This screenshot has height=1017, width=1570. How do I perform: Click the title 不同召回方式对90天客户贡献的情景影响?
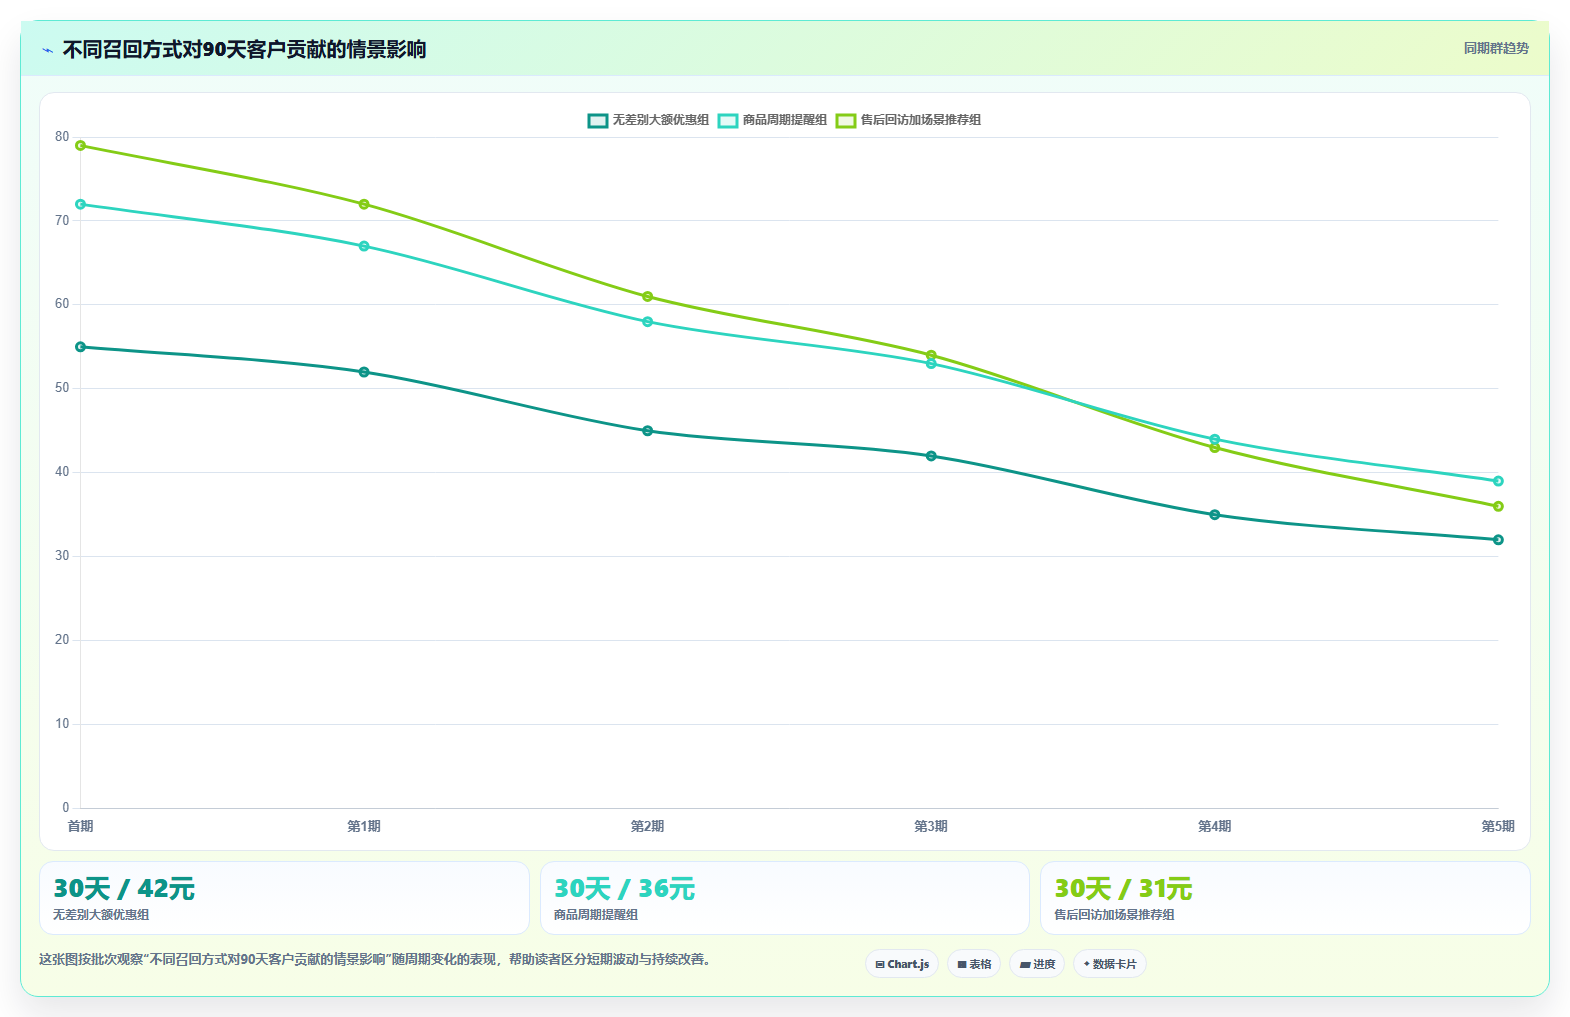[244, 49]
